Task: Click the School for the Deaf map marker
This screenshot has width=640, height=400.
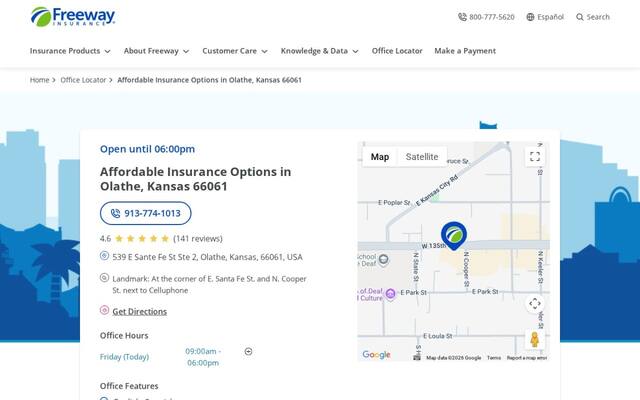Action: [383, 260]
